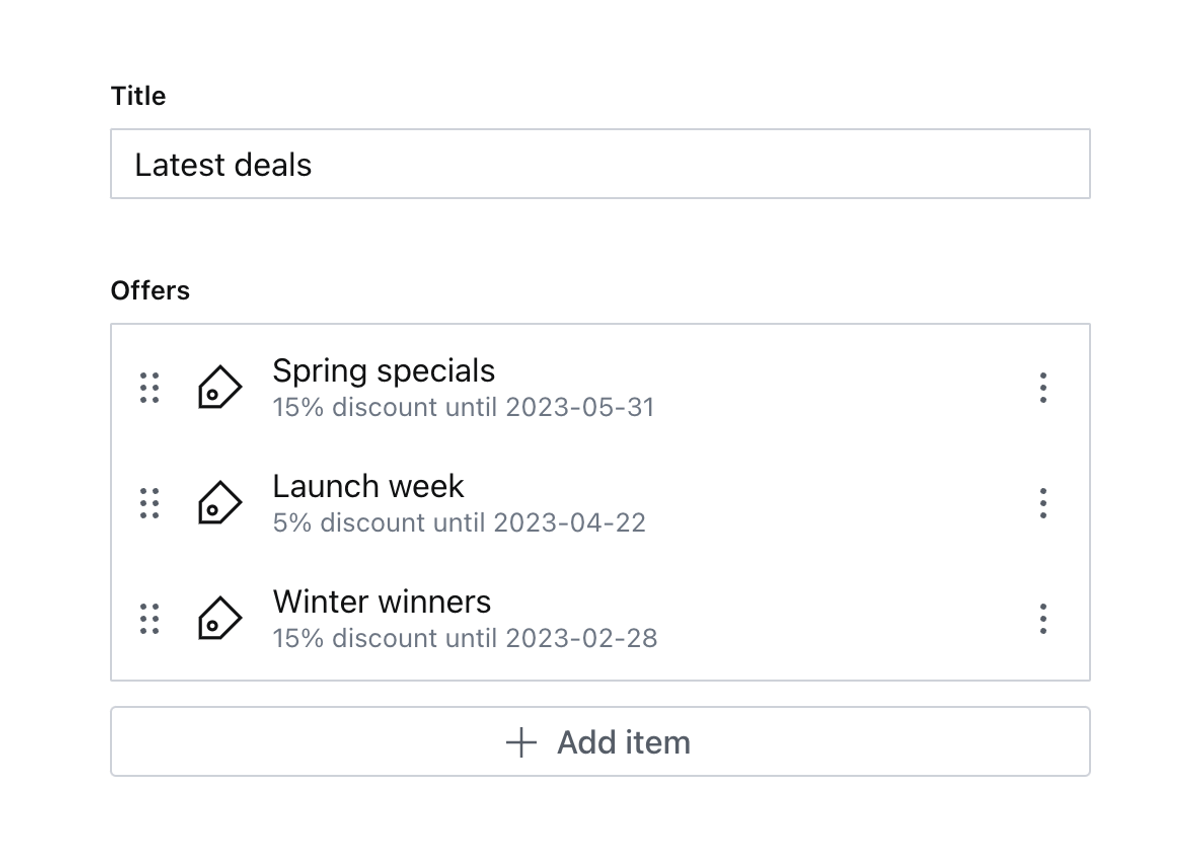Open the Spring specials offer
The image size is (1200, 845).
click(x=383, y=371)
